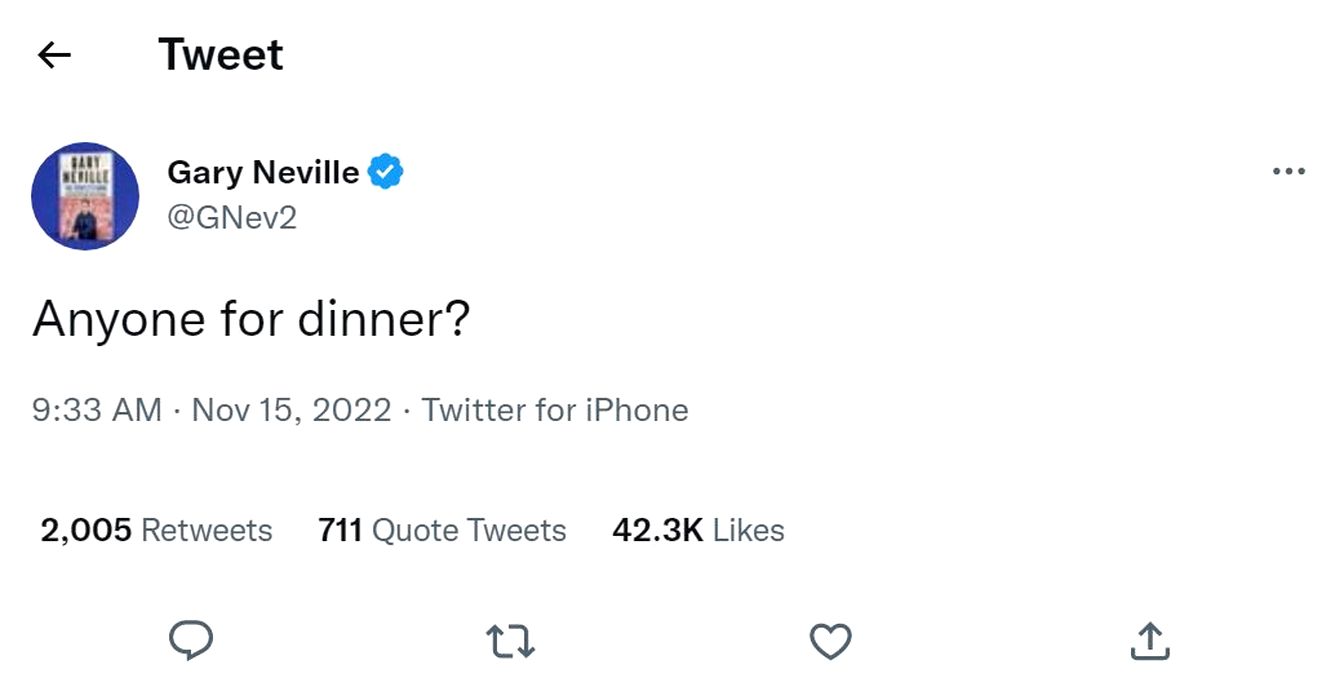1344x700 pixels.
Task: Show the Likes list
Action: [749, 530]
